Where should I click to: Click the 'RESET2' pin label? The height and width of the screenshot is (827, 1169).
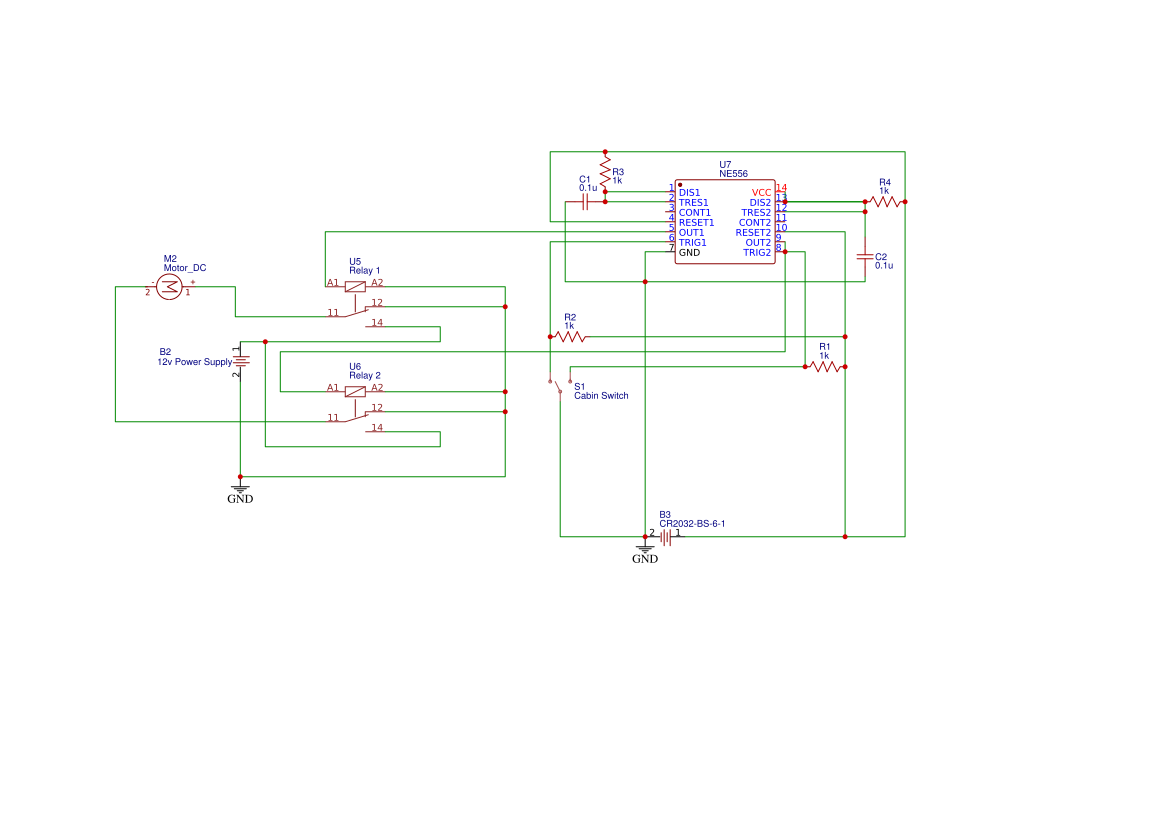tap(754, 233)
